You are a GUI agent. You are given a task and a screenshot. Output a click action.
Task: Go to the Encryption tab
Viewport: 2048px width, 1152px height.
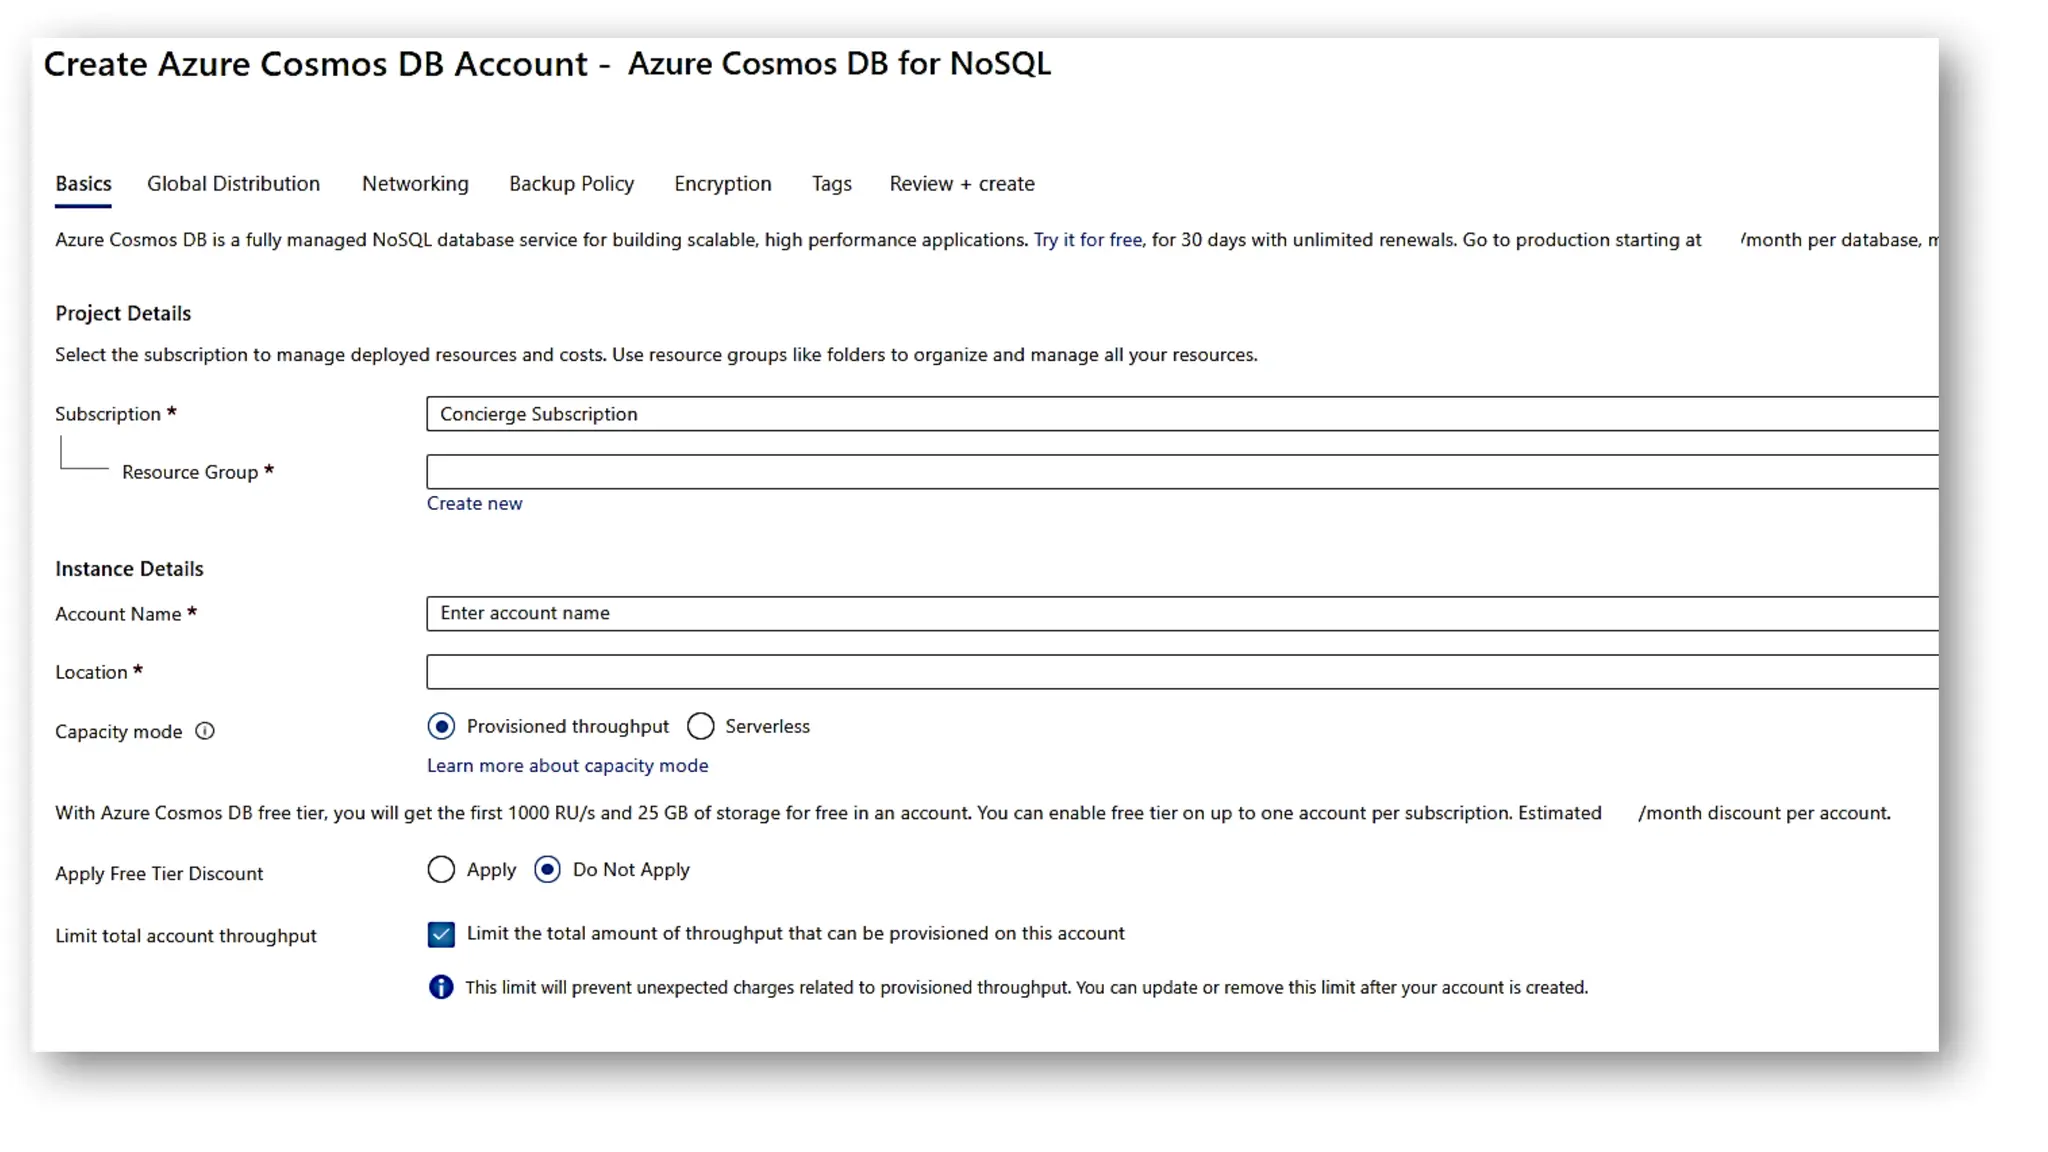click(x=722, y=184)
